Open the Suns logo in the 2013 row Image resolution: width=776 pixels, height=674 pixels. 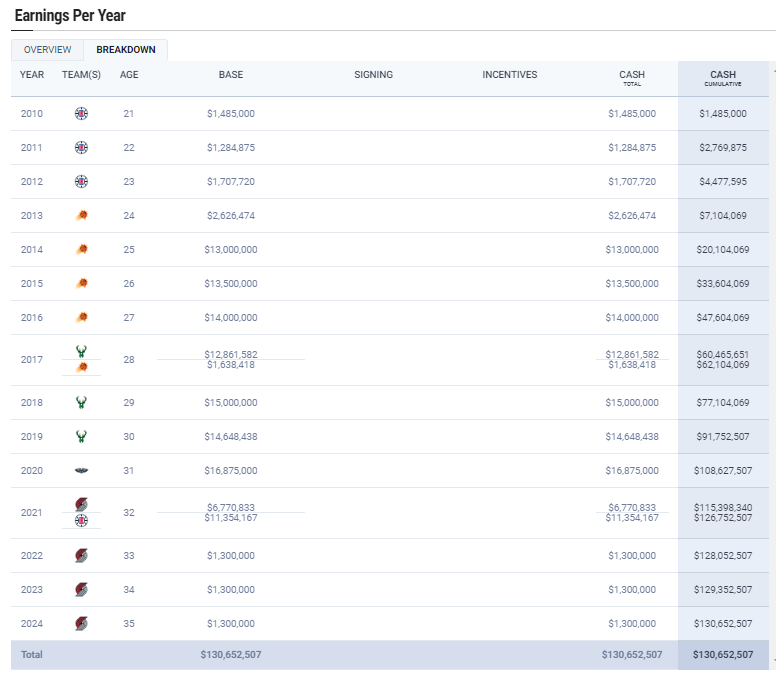[x=81, y=216]
